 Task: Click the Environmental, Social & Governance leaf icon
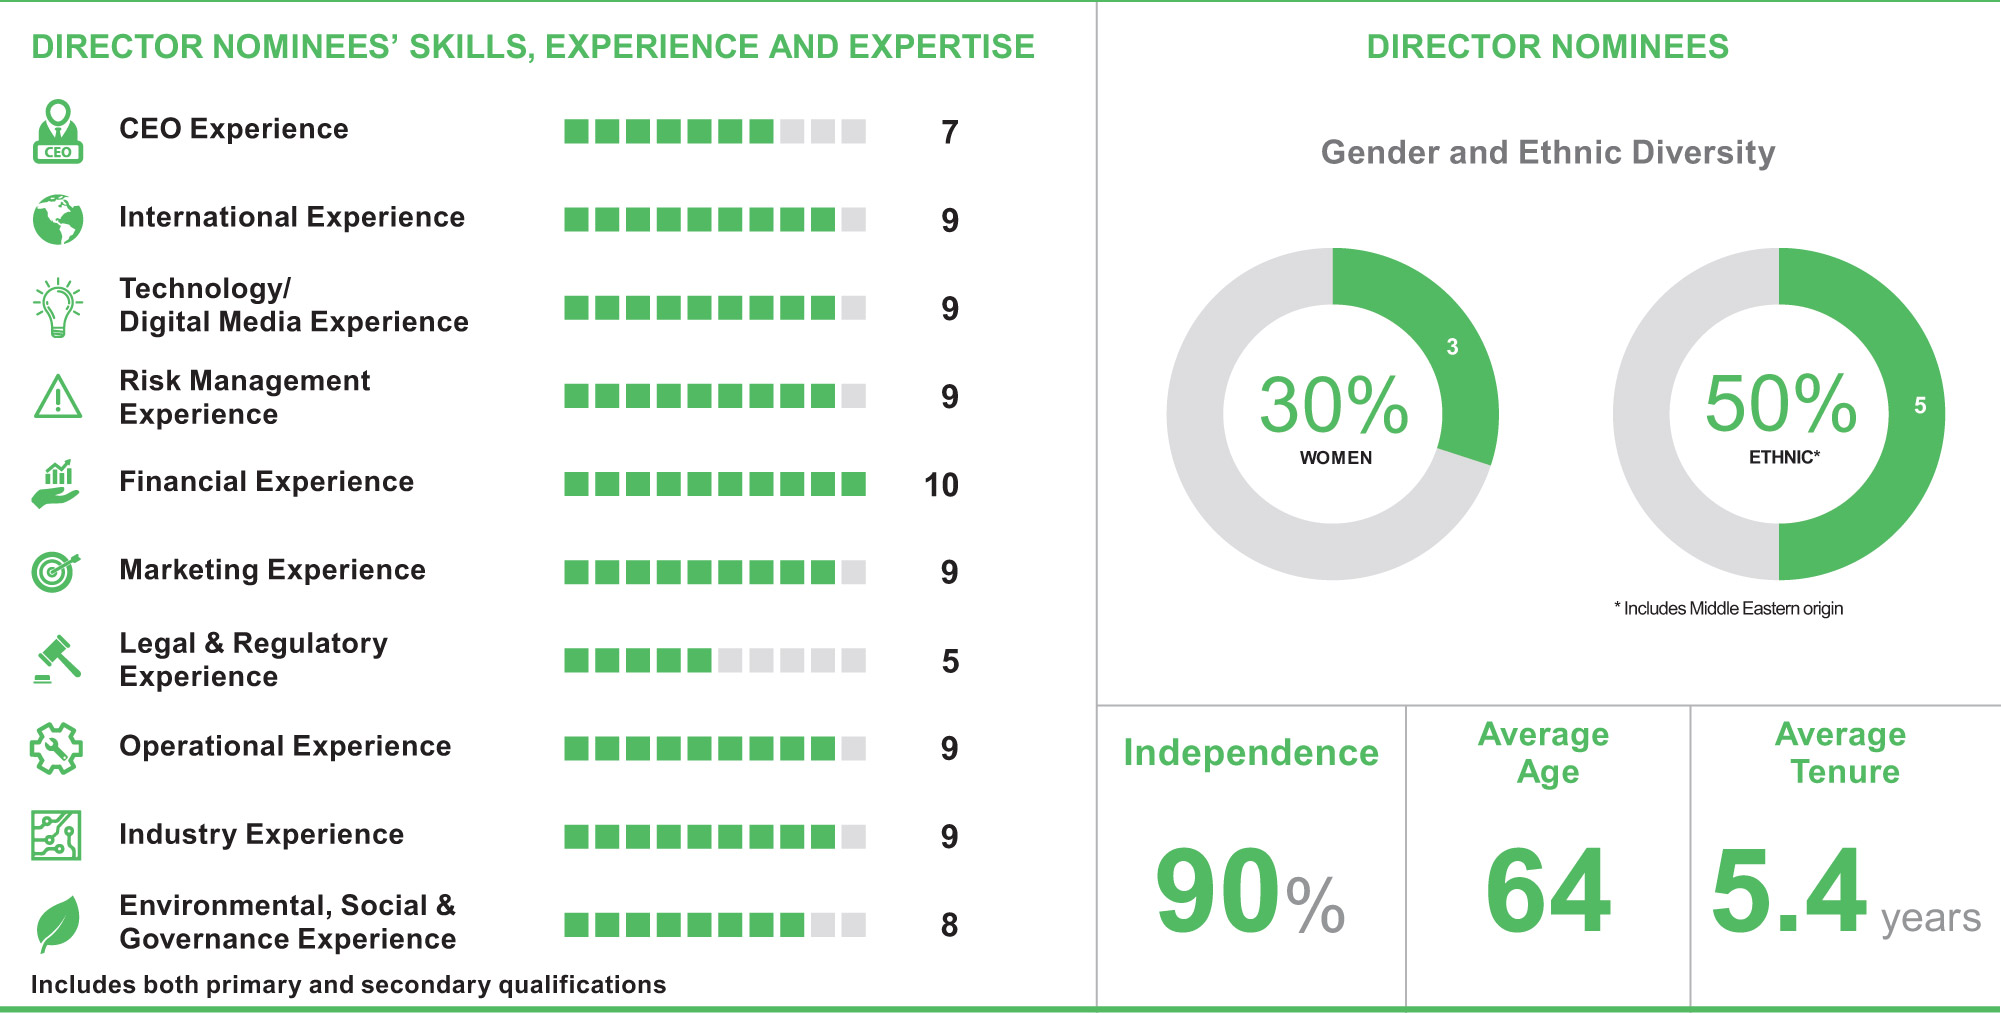[x=58, y=923]
